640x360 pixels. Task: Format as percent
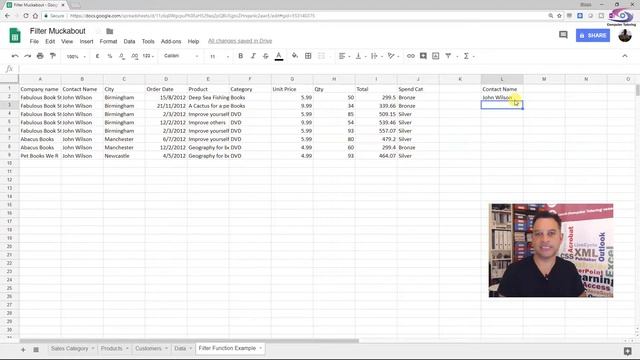click(110, 56)
